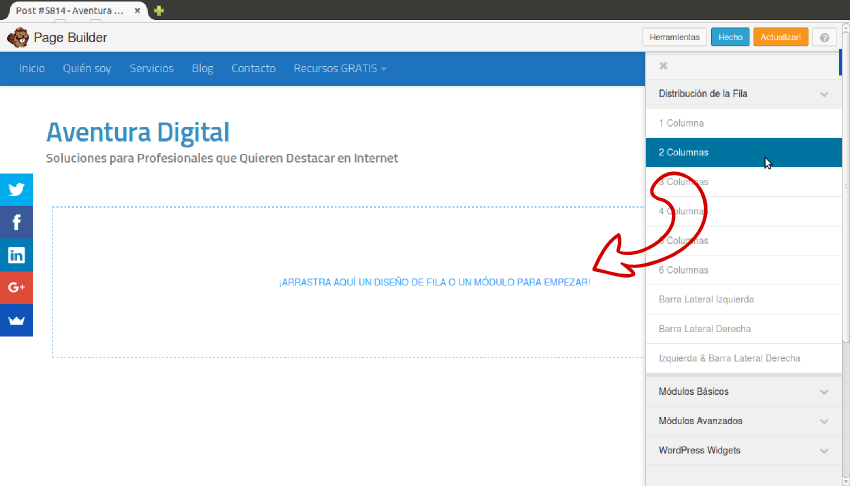Open the Blog menu item

[x=202, y=69]
